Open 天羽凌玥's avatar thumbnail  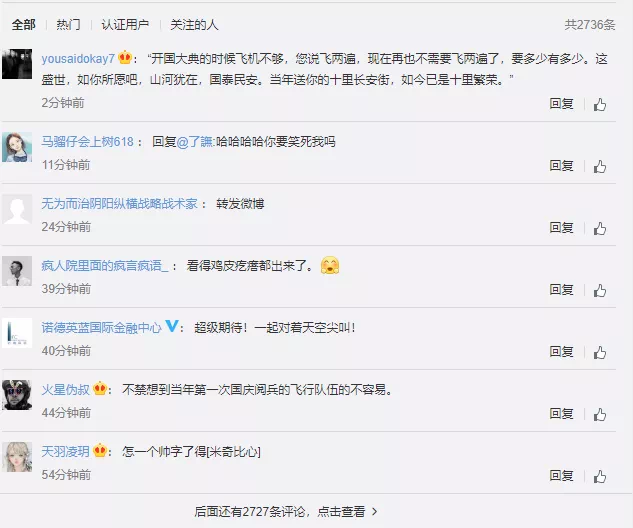[x=17, y=457]
